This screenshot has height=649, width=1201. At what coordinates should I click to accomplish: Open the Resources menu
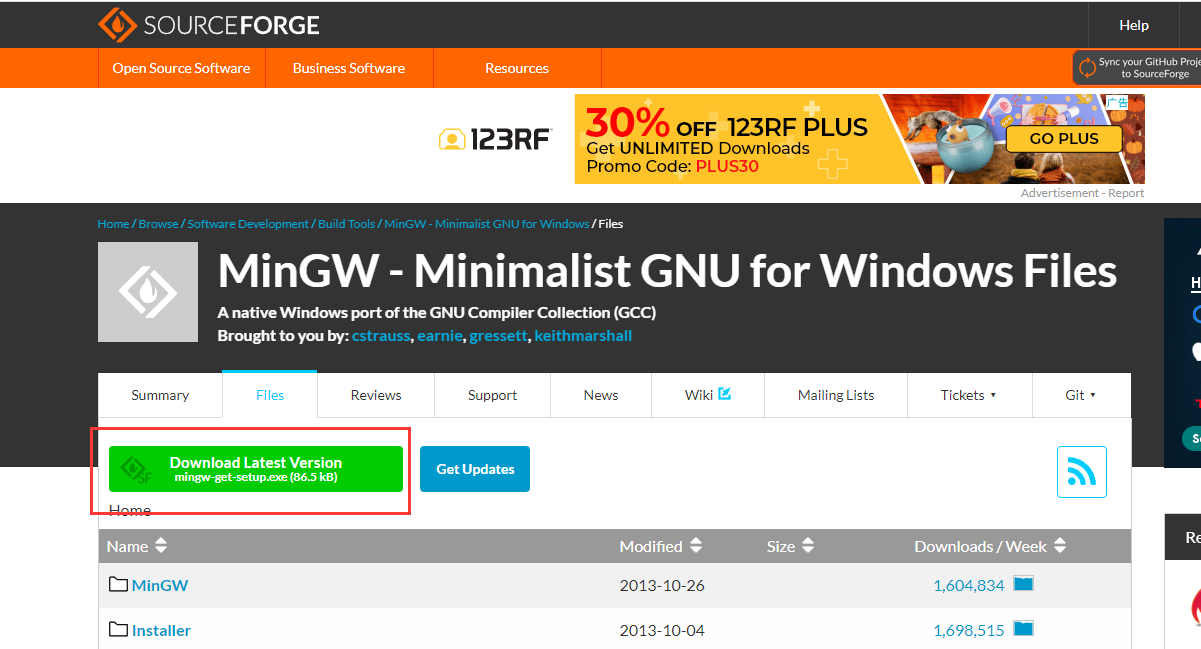point(517,68)
